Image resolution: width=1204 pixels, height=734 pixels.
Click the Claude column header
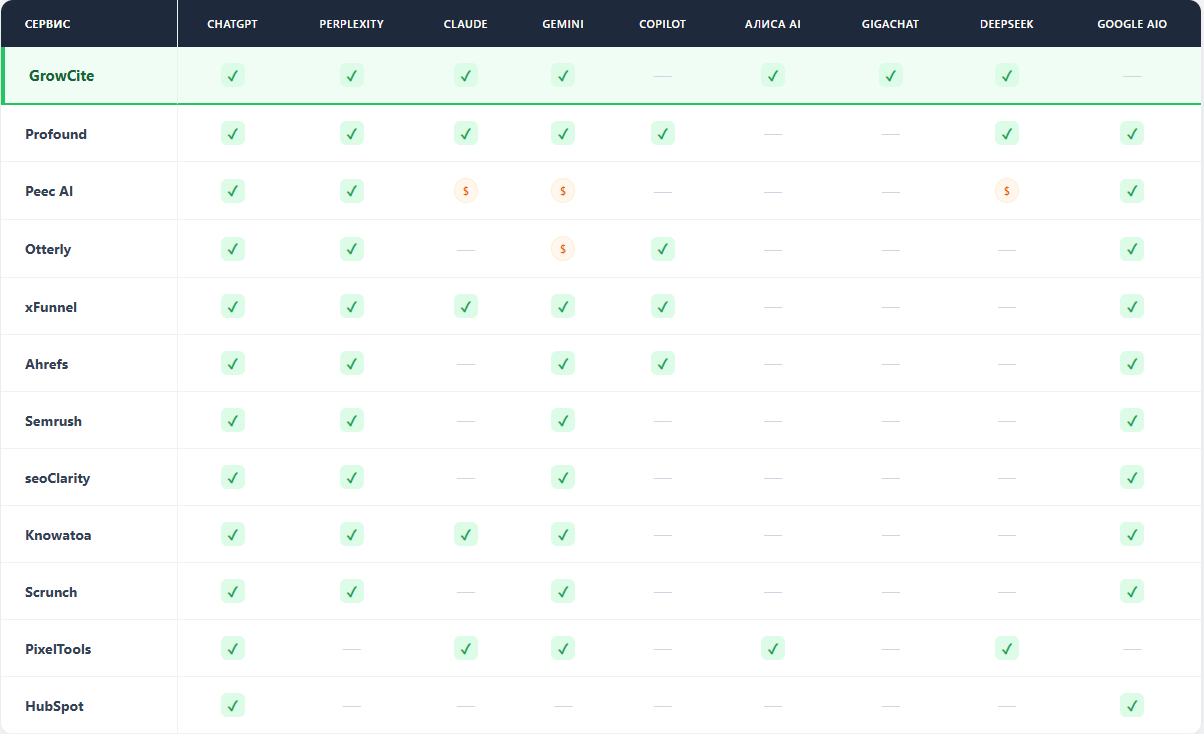(466, 24)
